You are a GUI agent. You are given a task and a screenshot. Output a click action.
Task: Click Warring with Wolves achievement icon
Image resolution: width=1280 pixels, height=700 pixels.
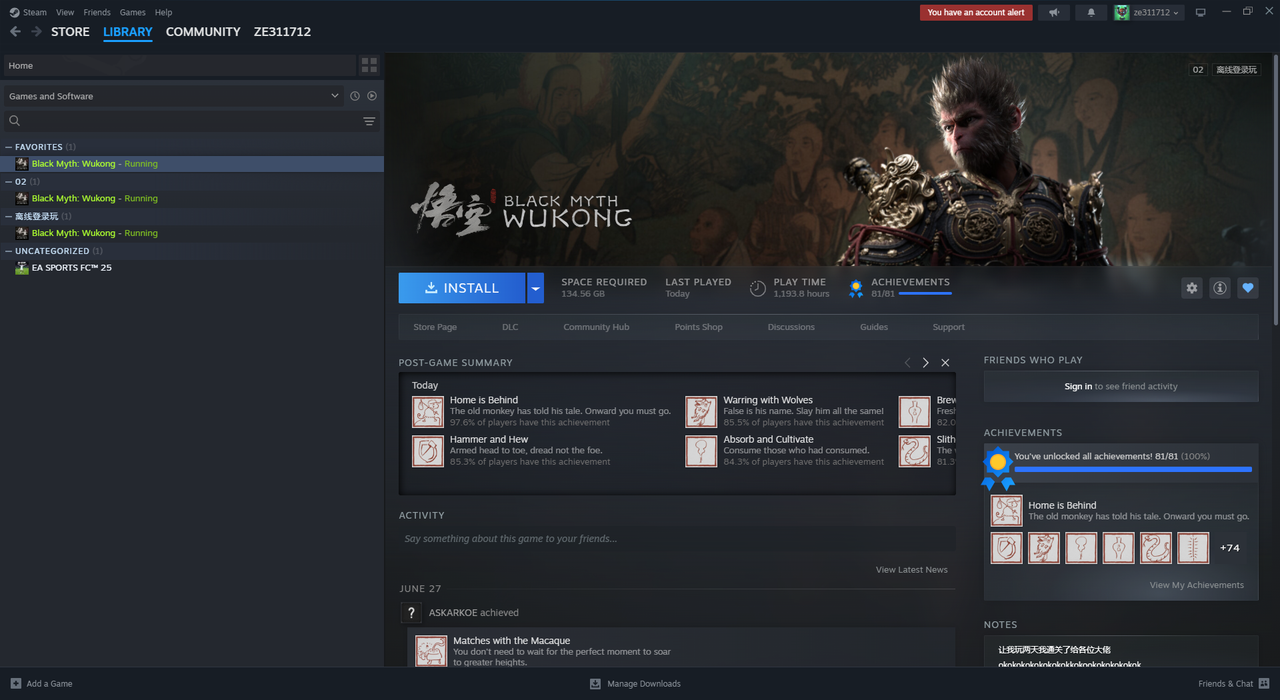701,411
